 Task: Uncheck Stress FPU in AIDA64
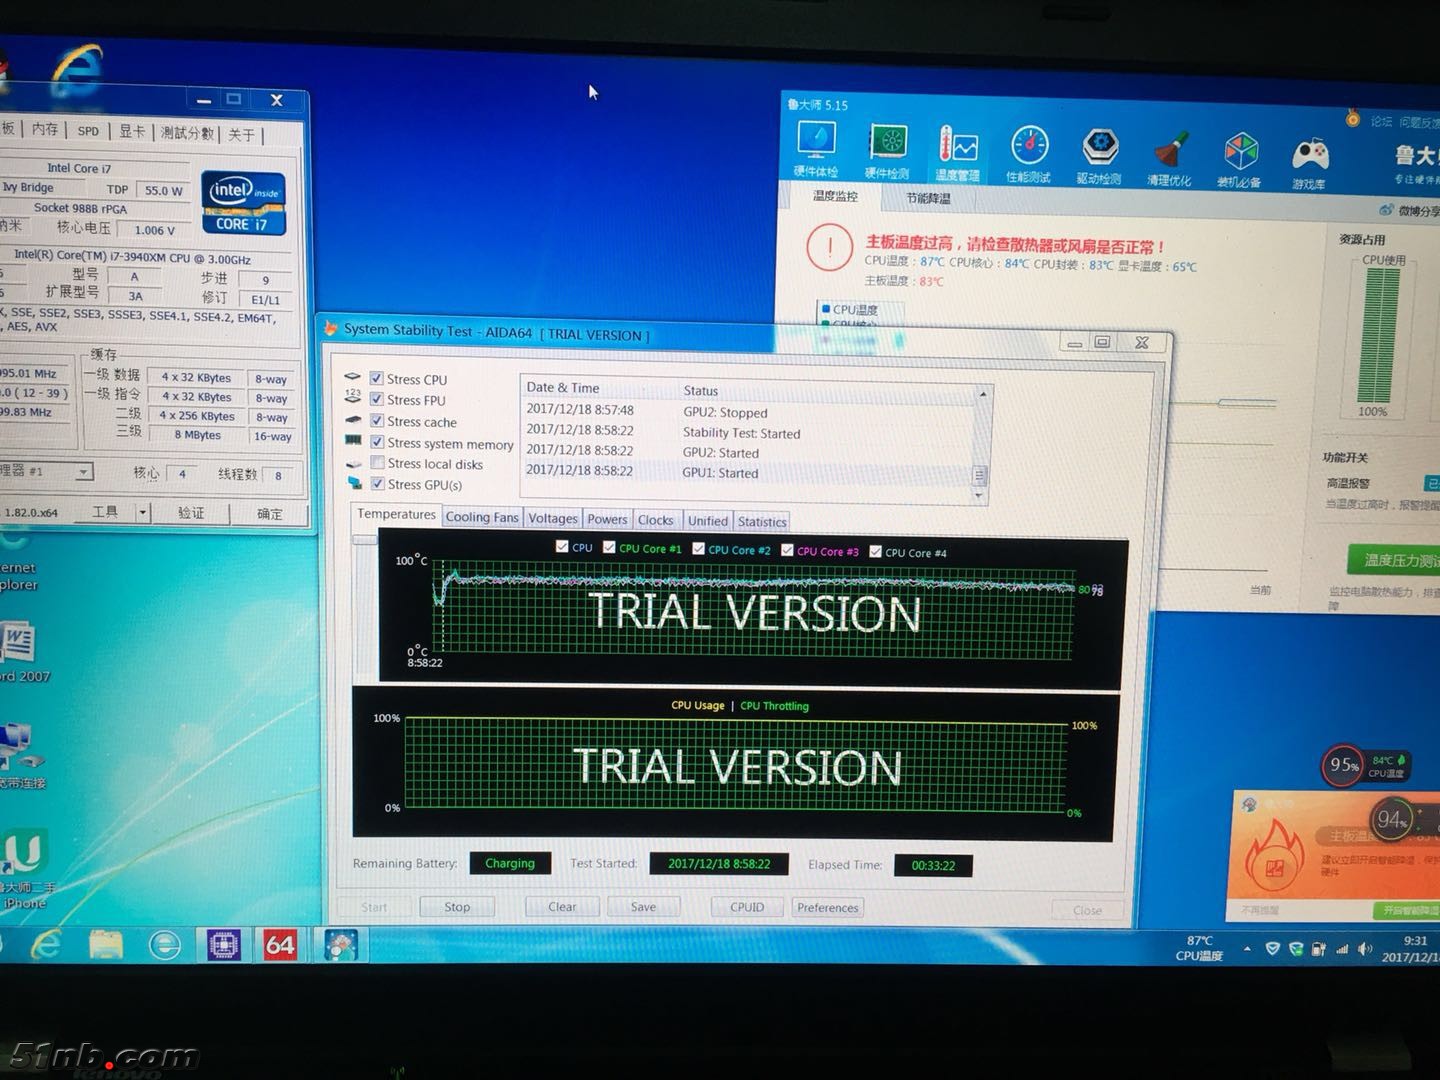tap(377, 399)
